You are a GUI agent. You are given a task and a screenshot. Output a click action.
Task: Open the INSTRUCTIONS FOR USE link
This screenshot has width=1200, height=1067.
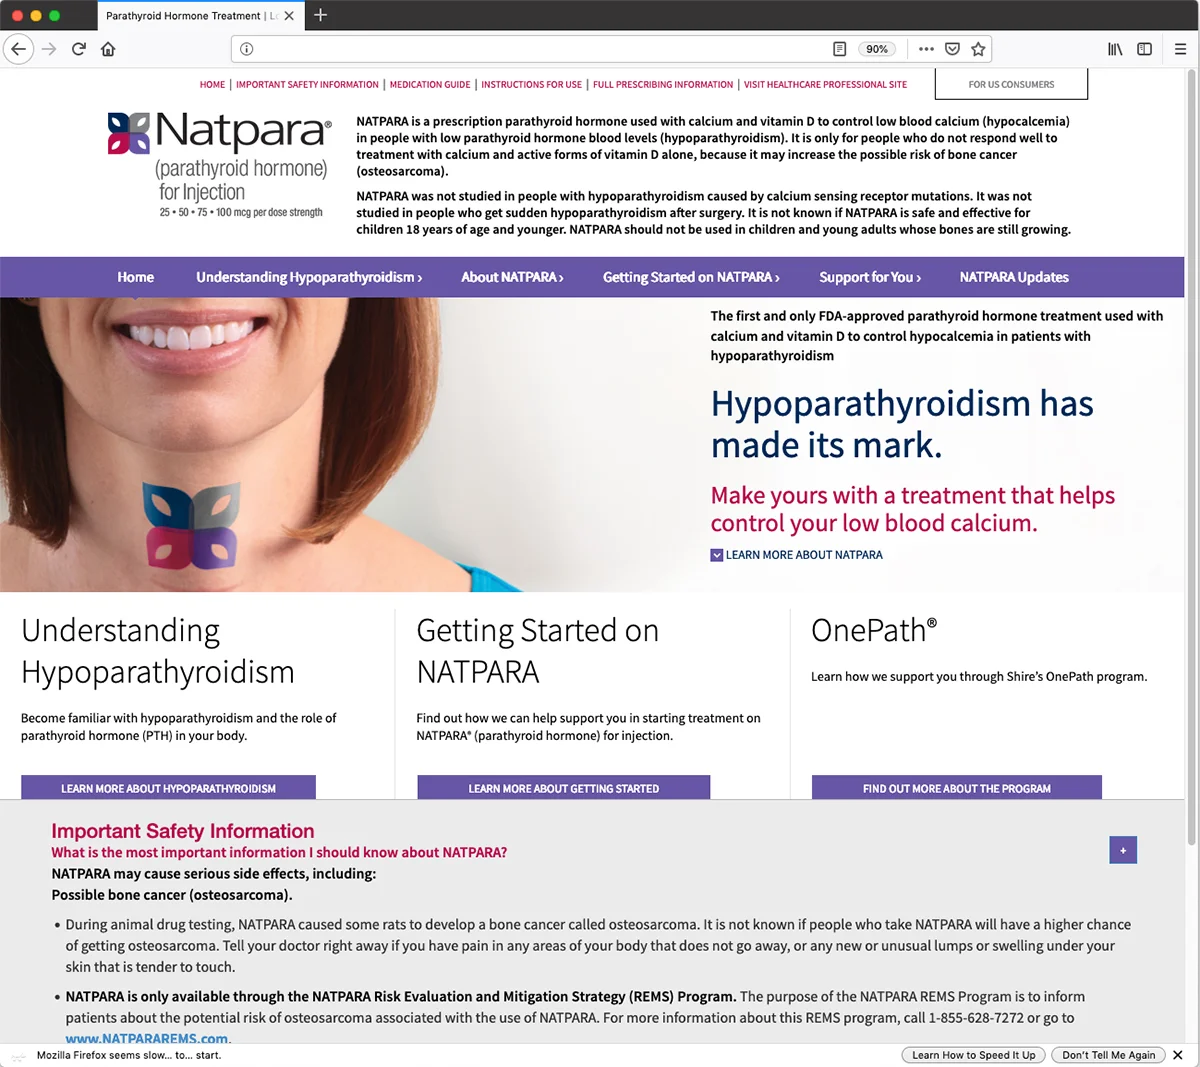[x=531, y=85]
